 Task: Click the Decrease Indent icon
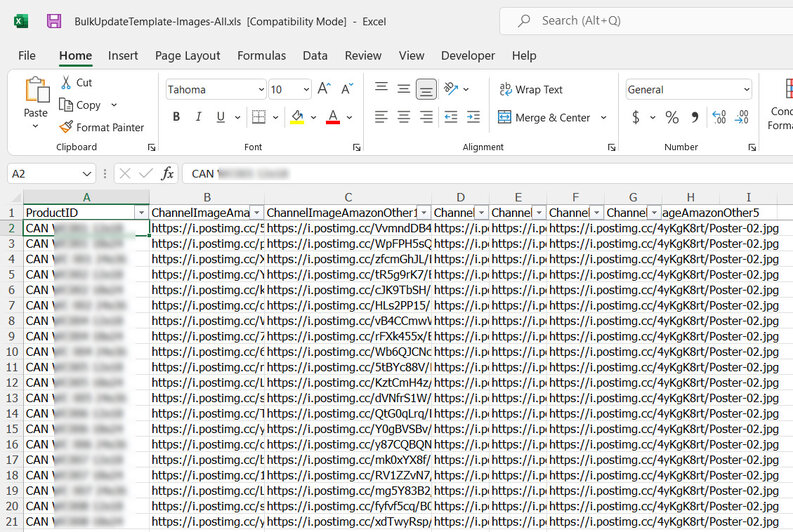451,117
